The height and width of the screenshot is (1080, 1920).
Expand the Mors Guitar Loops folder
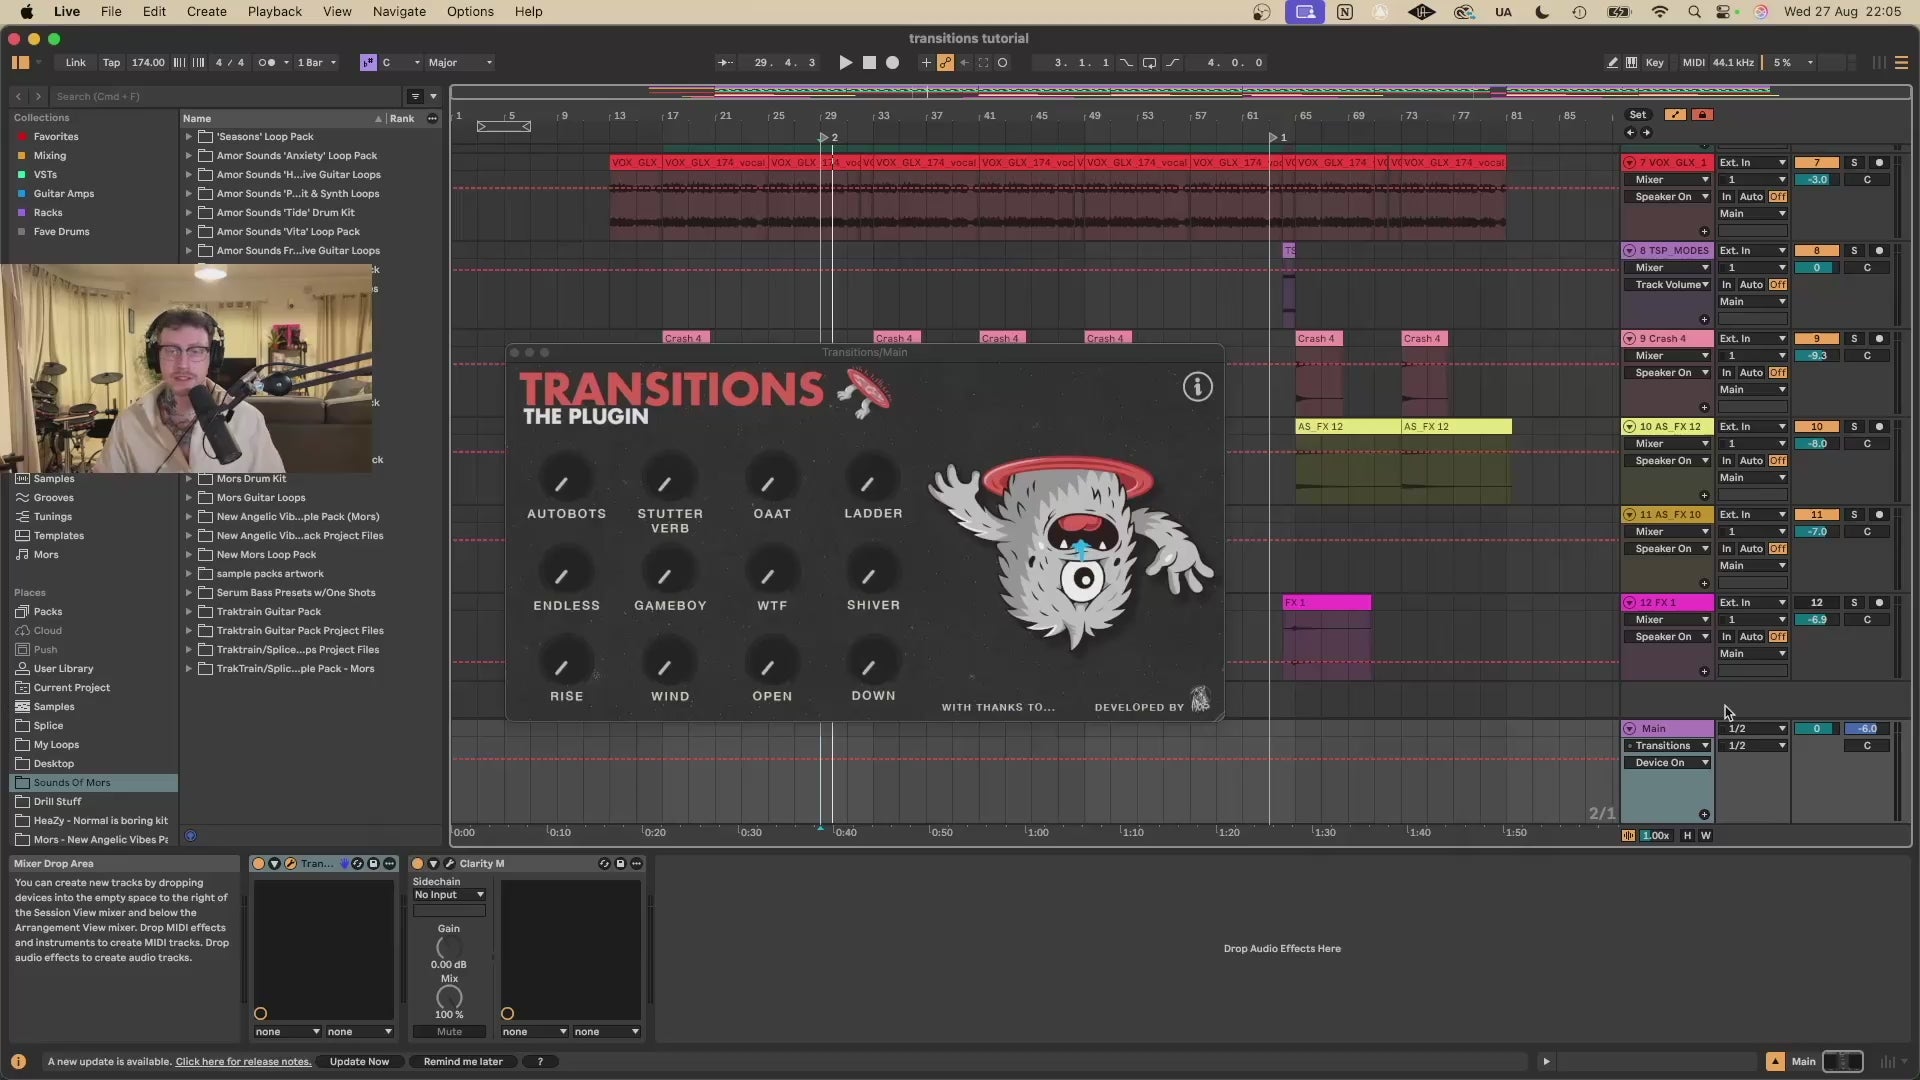(x=188, y=498)
